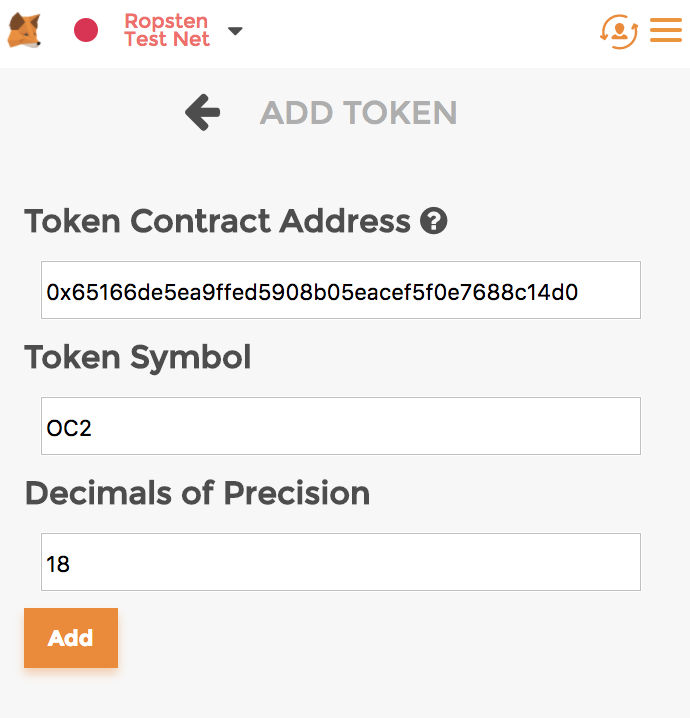This screenshot has height=718, width=690.
Task: Place cursor after the 18 decimals value
Action: pyautogui.click(x=71, y=564)
